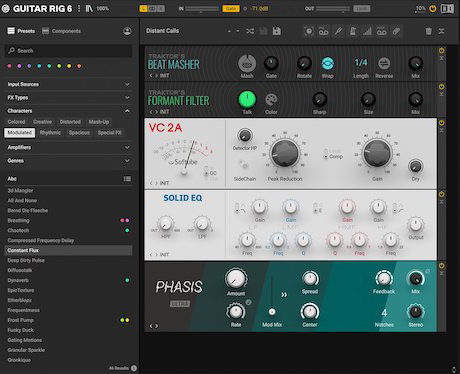The image size is (460, 374).
Task: Deselect the Modulated character tag
Action: [19, 133]
